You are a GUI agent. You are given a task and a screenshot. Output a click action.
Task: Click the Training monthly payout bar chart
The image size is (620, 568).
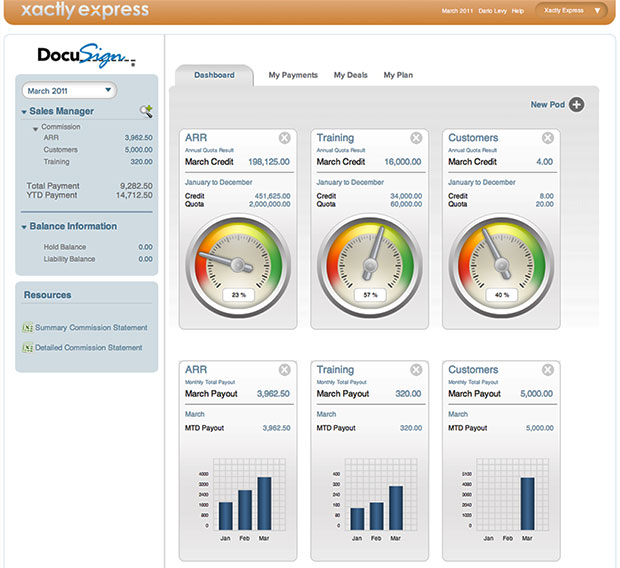tap(374, 499)
